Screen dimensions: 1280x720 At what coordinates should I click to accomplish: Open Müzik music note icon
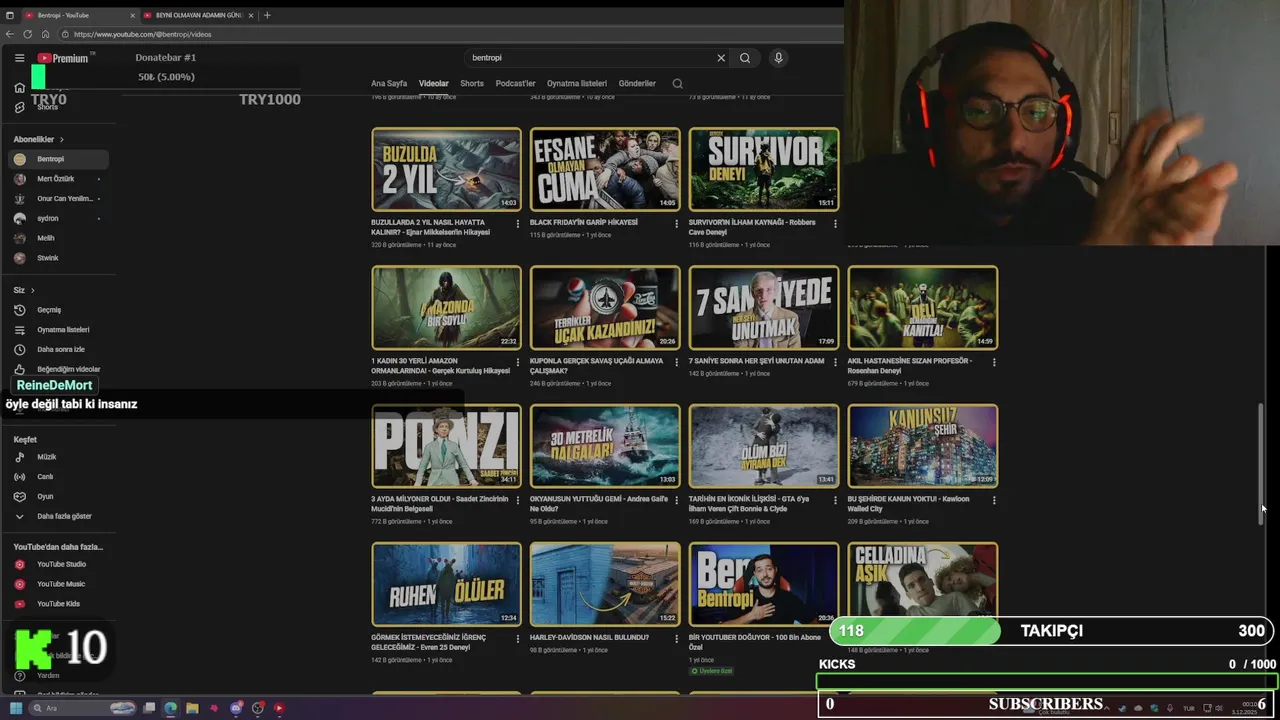click(19, 457)
